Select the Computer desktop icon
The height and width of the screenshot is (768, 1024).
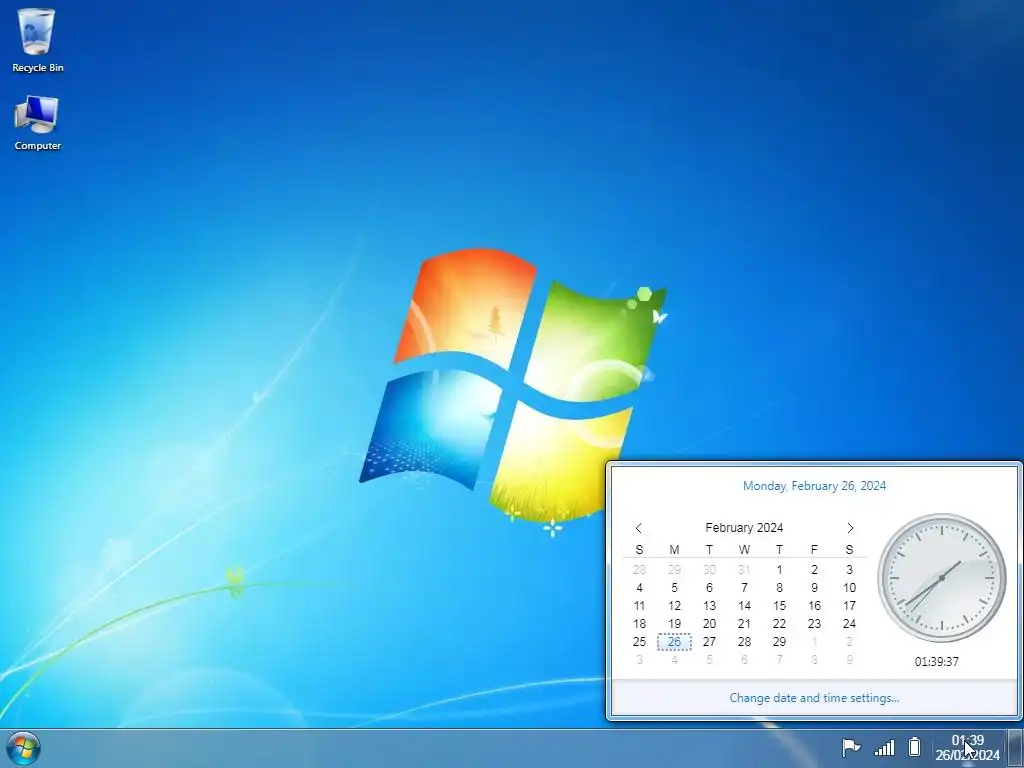click(x=37, y=123)
